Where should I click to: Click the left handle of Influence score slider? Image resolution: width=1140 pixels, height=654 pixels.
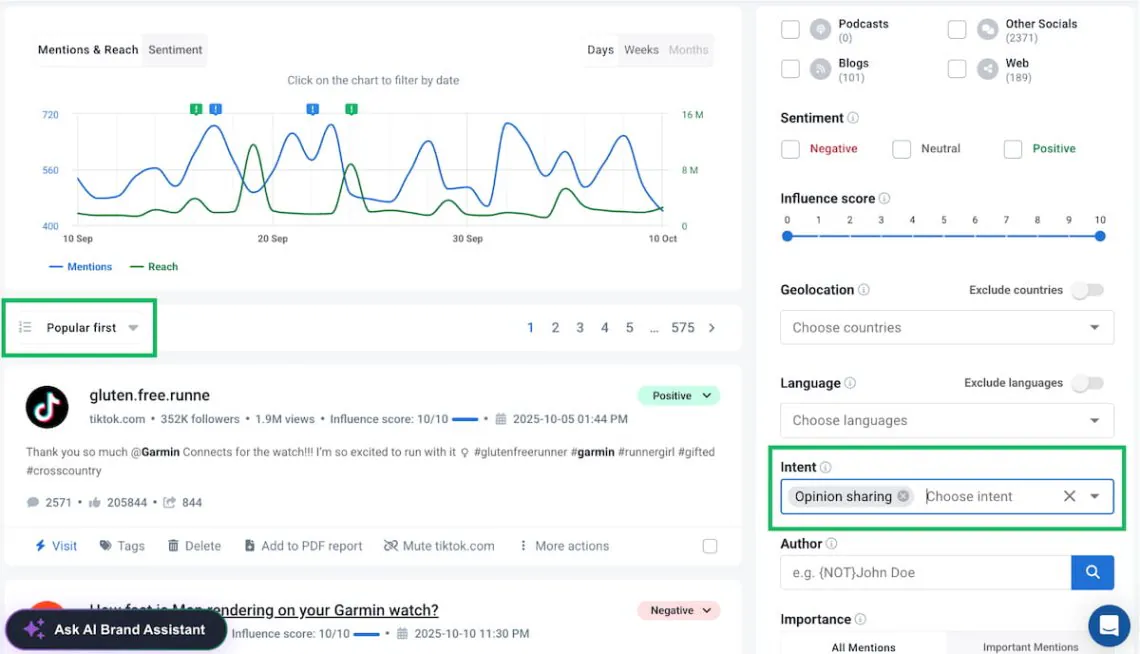[787, 236]
